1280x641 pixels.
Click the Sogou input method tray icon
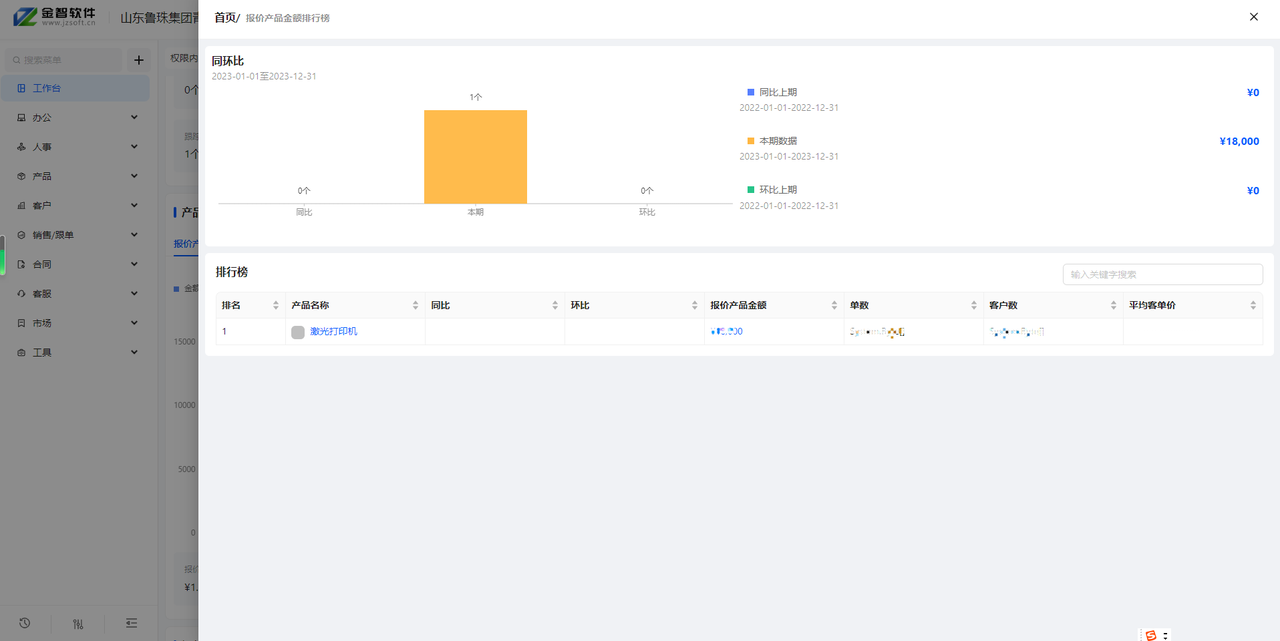pyautogui.click(x=1151, y=634)
